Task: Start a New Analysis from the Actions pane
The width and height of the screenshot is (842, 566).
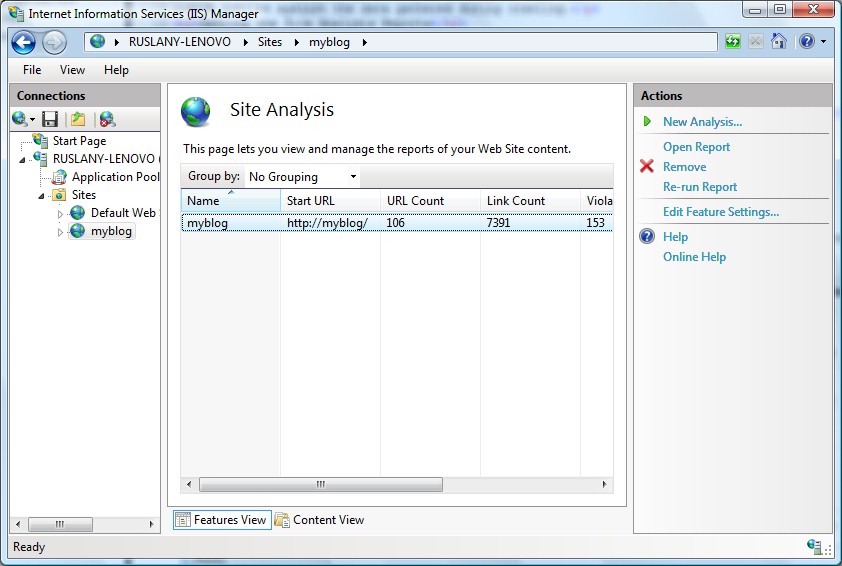Action: pos(702,122)
